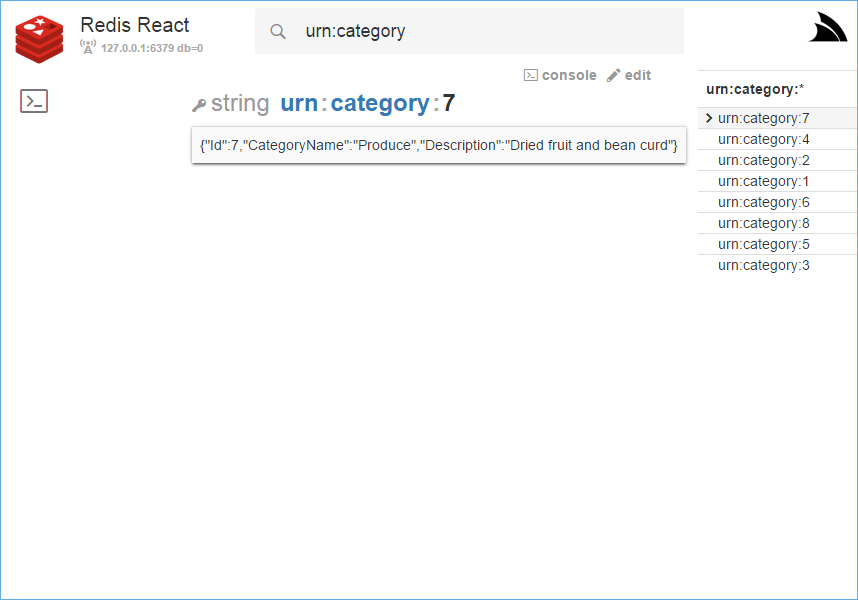
Task: Select urn:category:6 entry
Action: [x=764, y=202]
